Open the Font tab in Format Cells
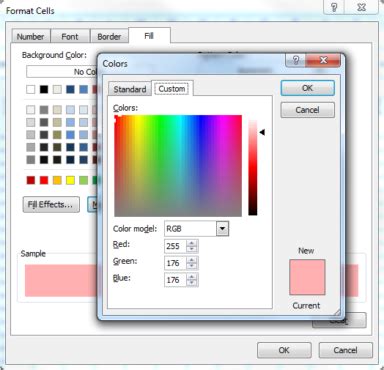384x370 pixels. click(70, 36)
